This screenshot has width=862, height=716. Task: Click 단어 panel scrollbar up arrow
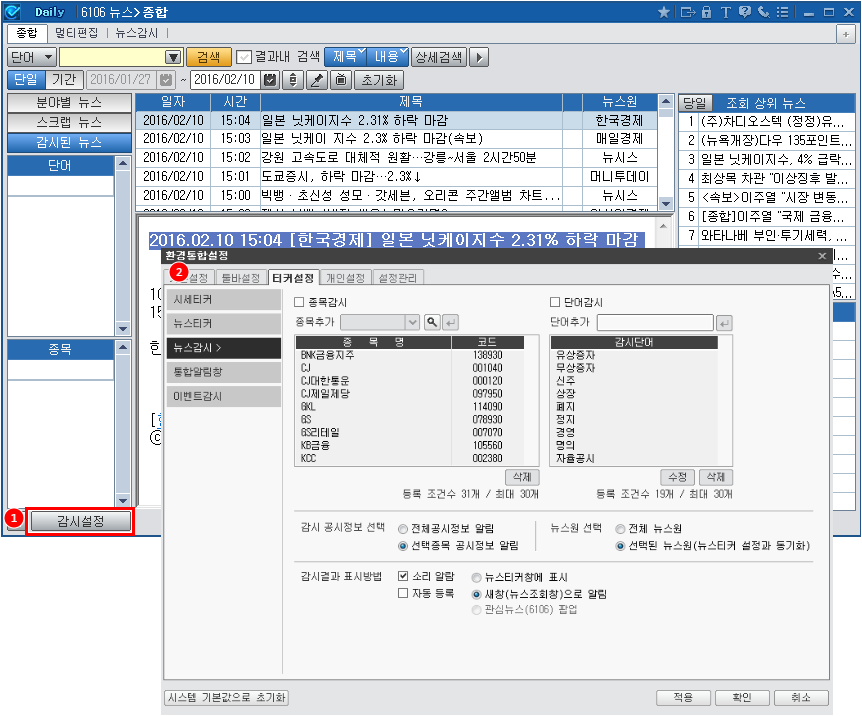[x=123, y=163]
